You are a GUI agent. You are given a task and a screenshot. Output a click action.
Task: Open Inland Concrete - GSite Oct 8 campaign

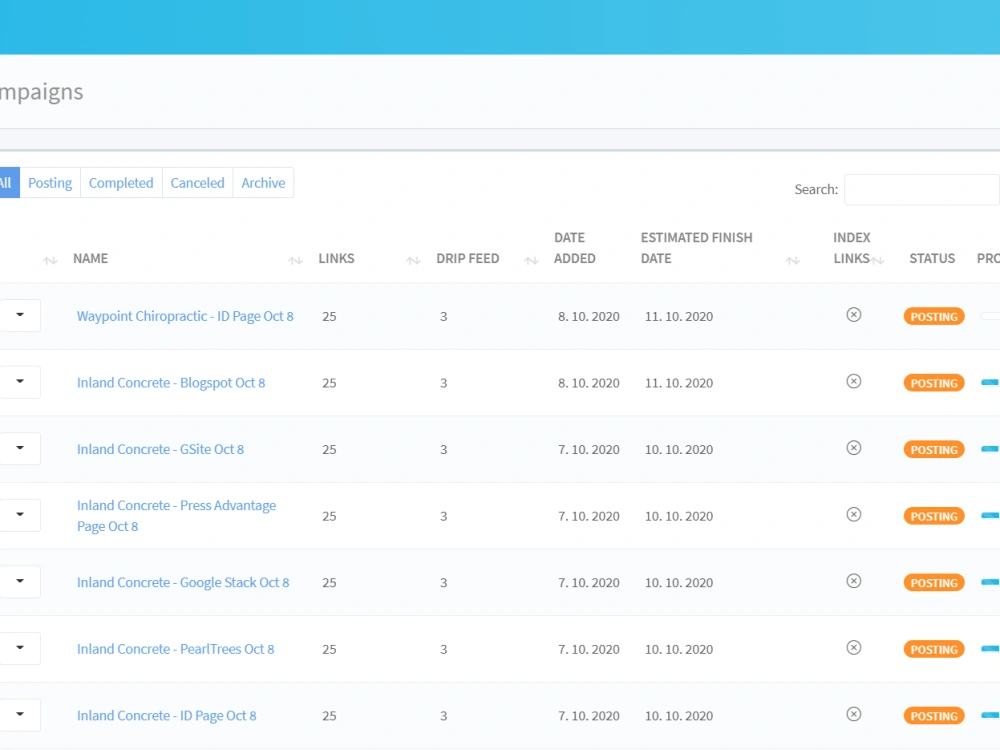coord(160,450)
